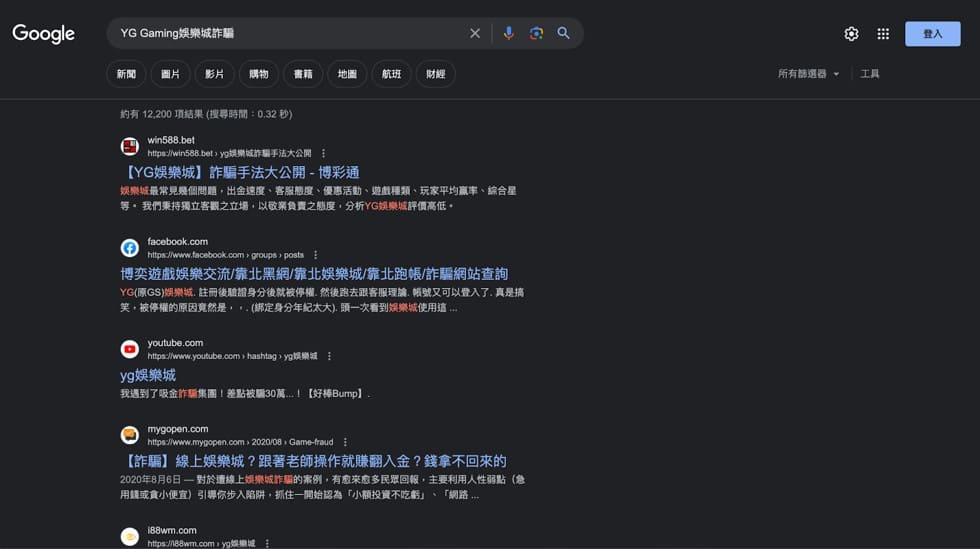Start voice search with microphone icon
This screenshot has width=980, height=549.
click(509, 33)
